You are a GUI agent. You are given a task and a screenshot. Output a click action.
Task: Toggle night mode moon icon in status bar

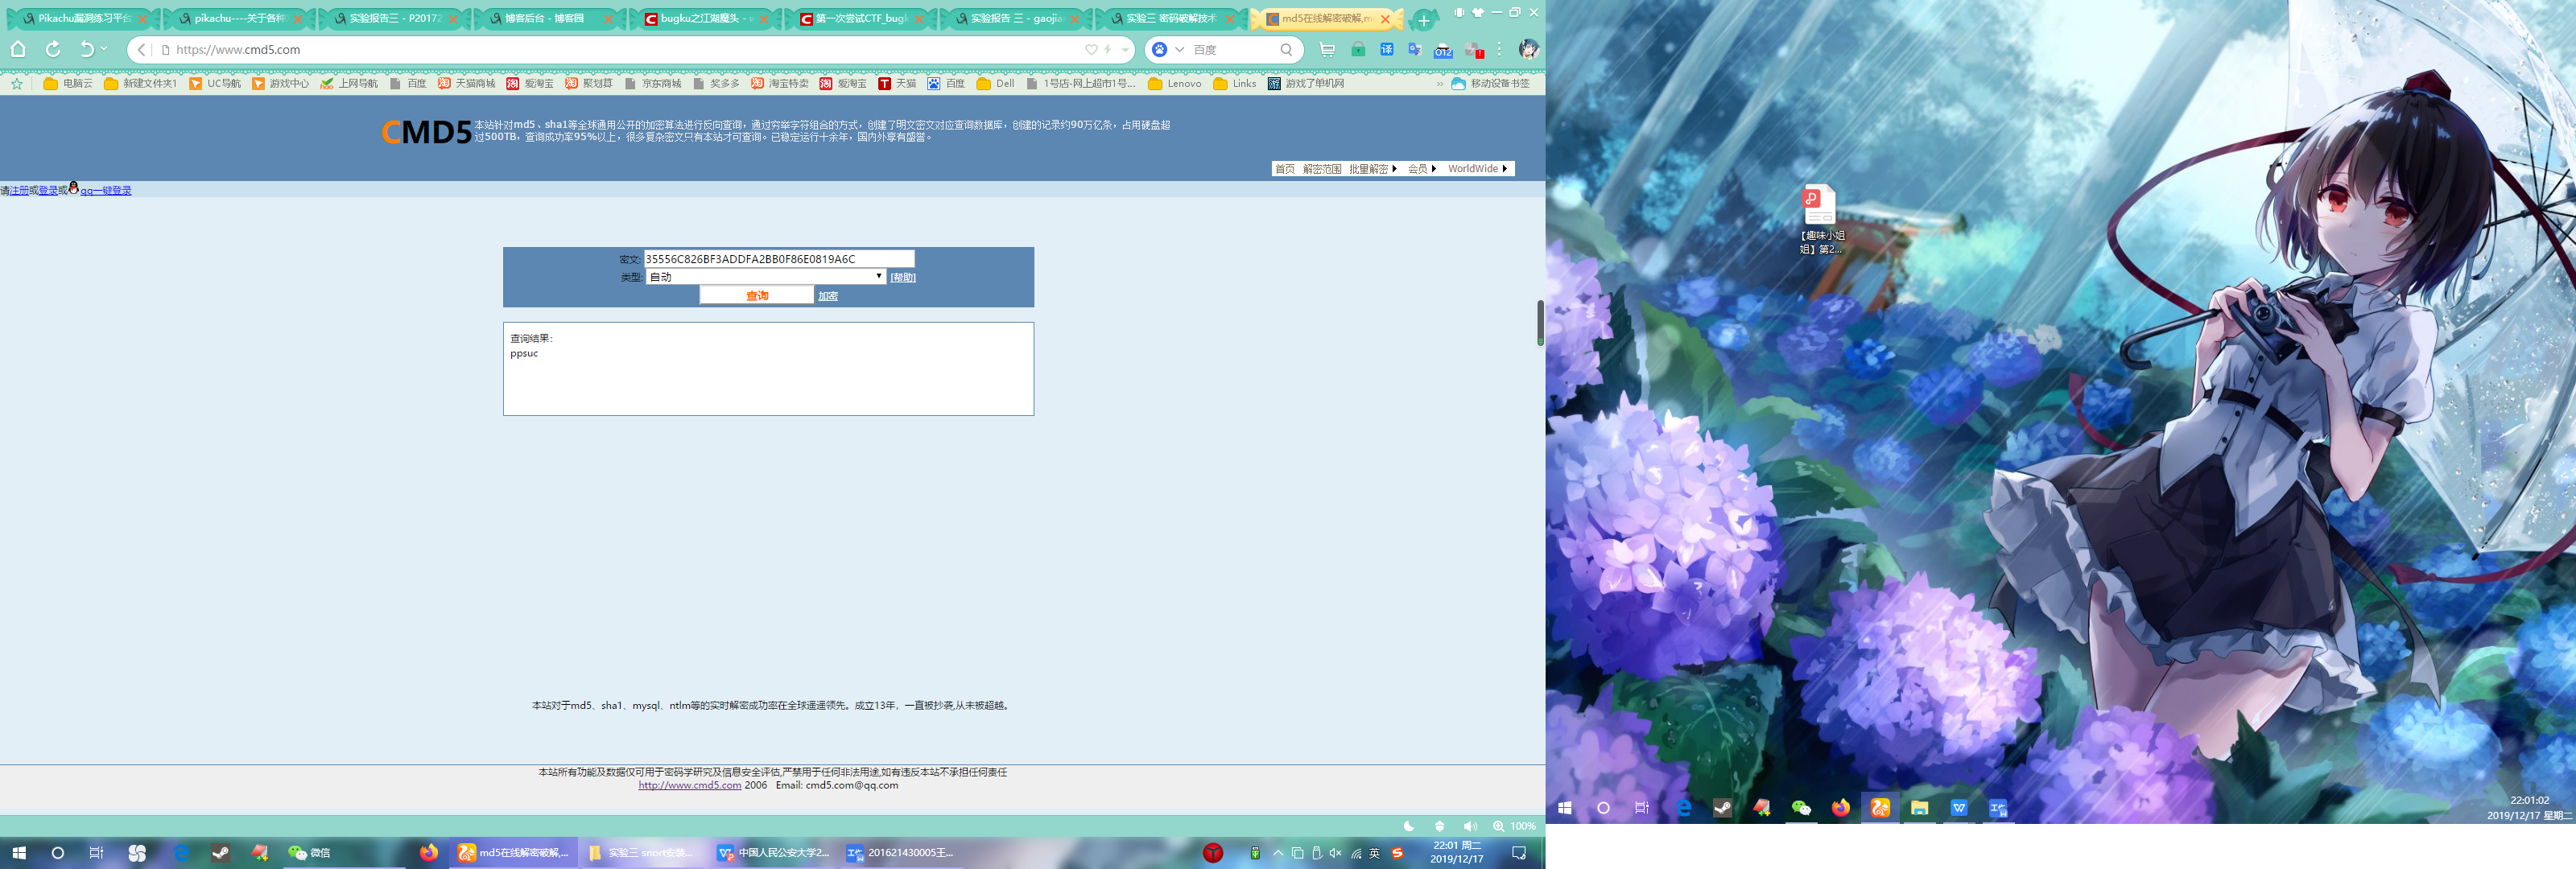click(x=1409, y=826)
